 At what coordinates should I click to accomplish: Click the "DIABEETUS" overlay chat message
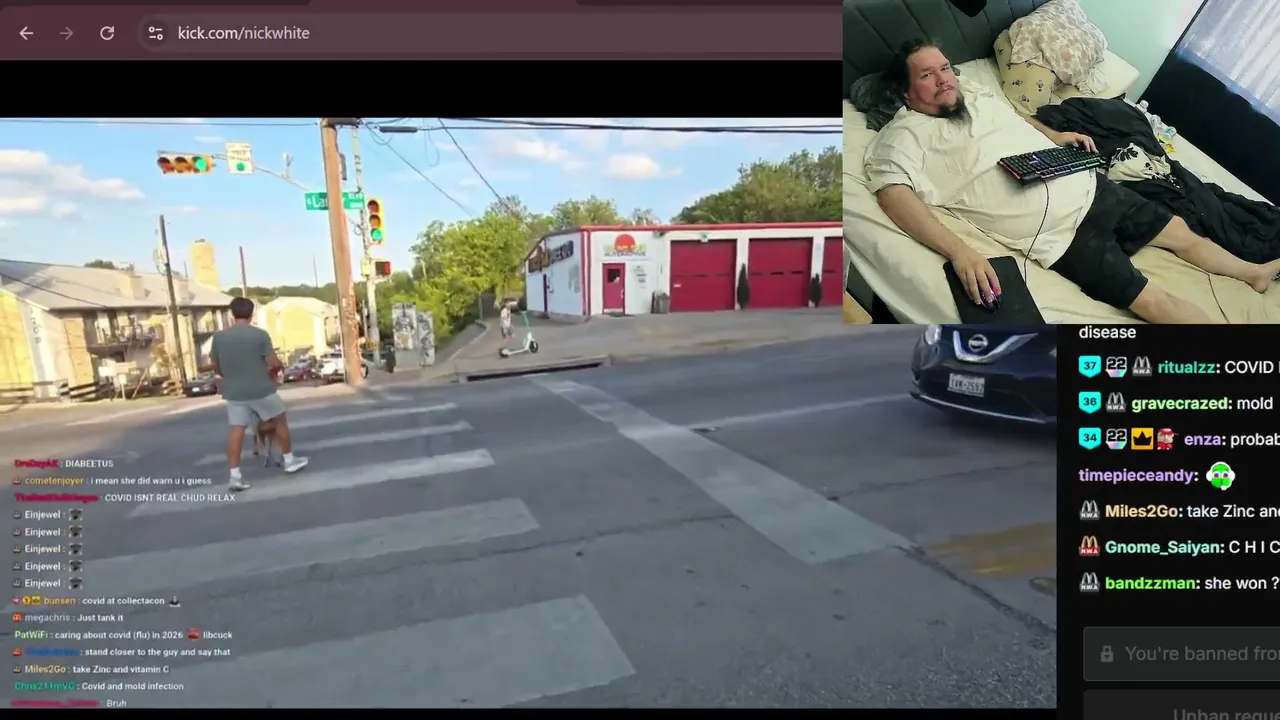(x=89, y=464)
